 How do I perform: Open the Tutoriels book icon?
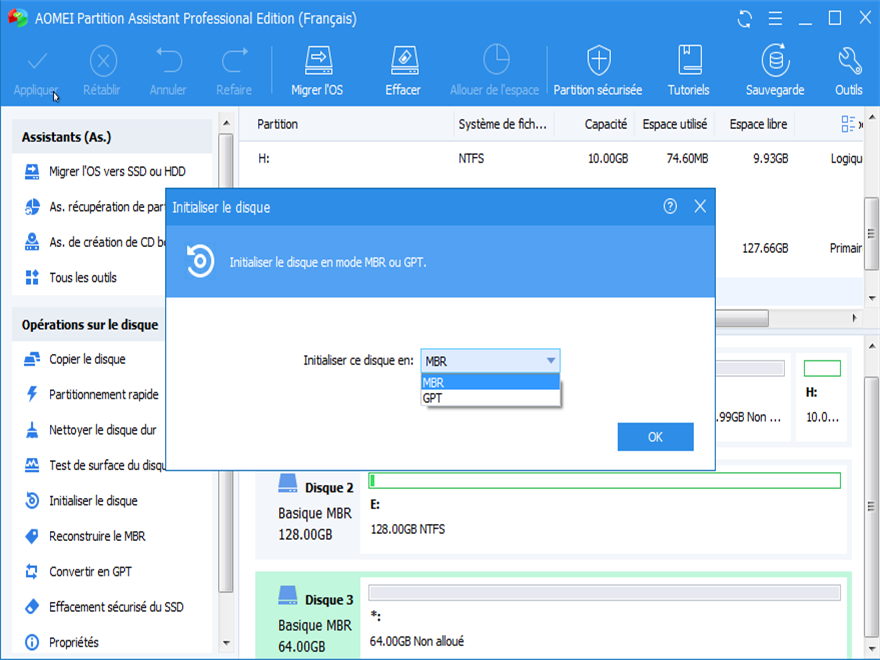point(688,68)
